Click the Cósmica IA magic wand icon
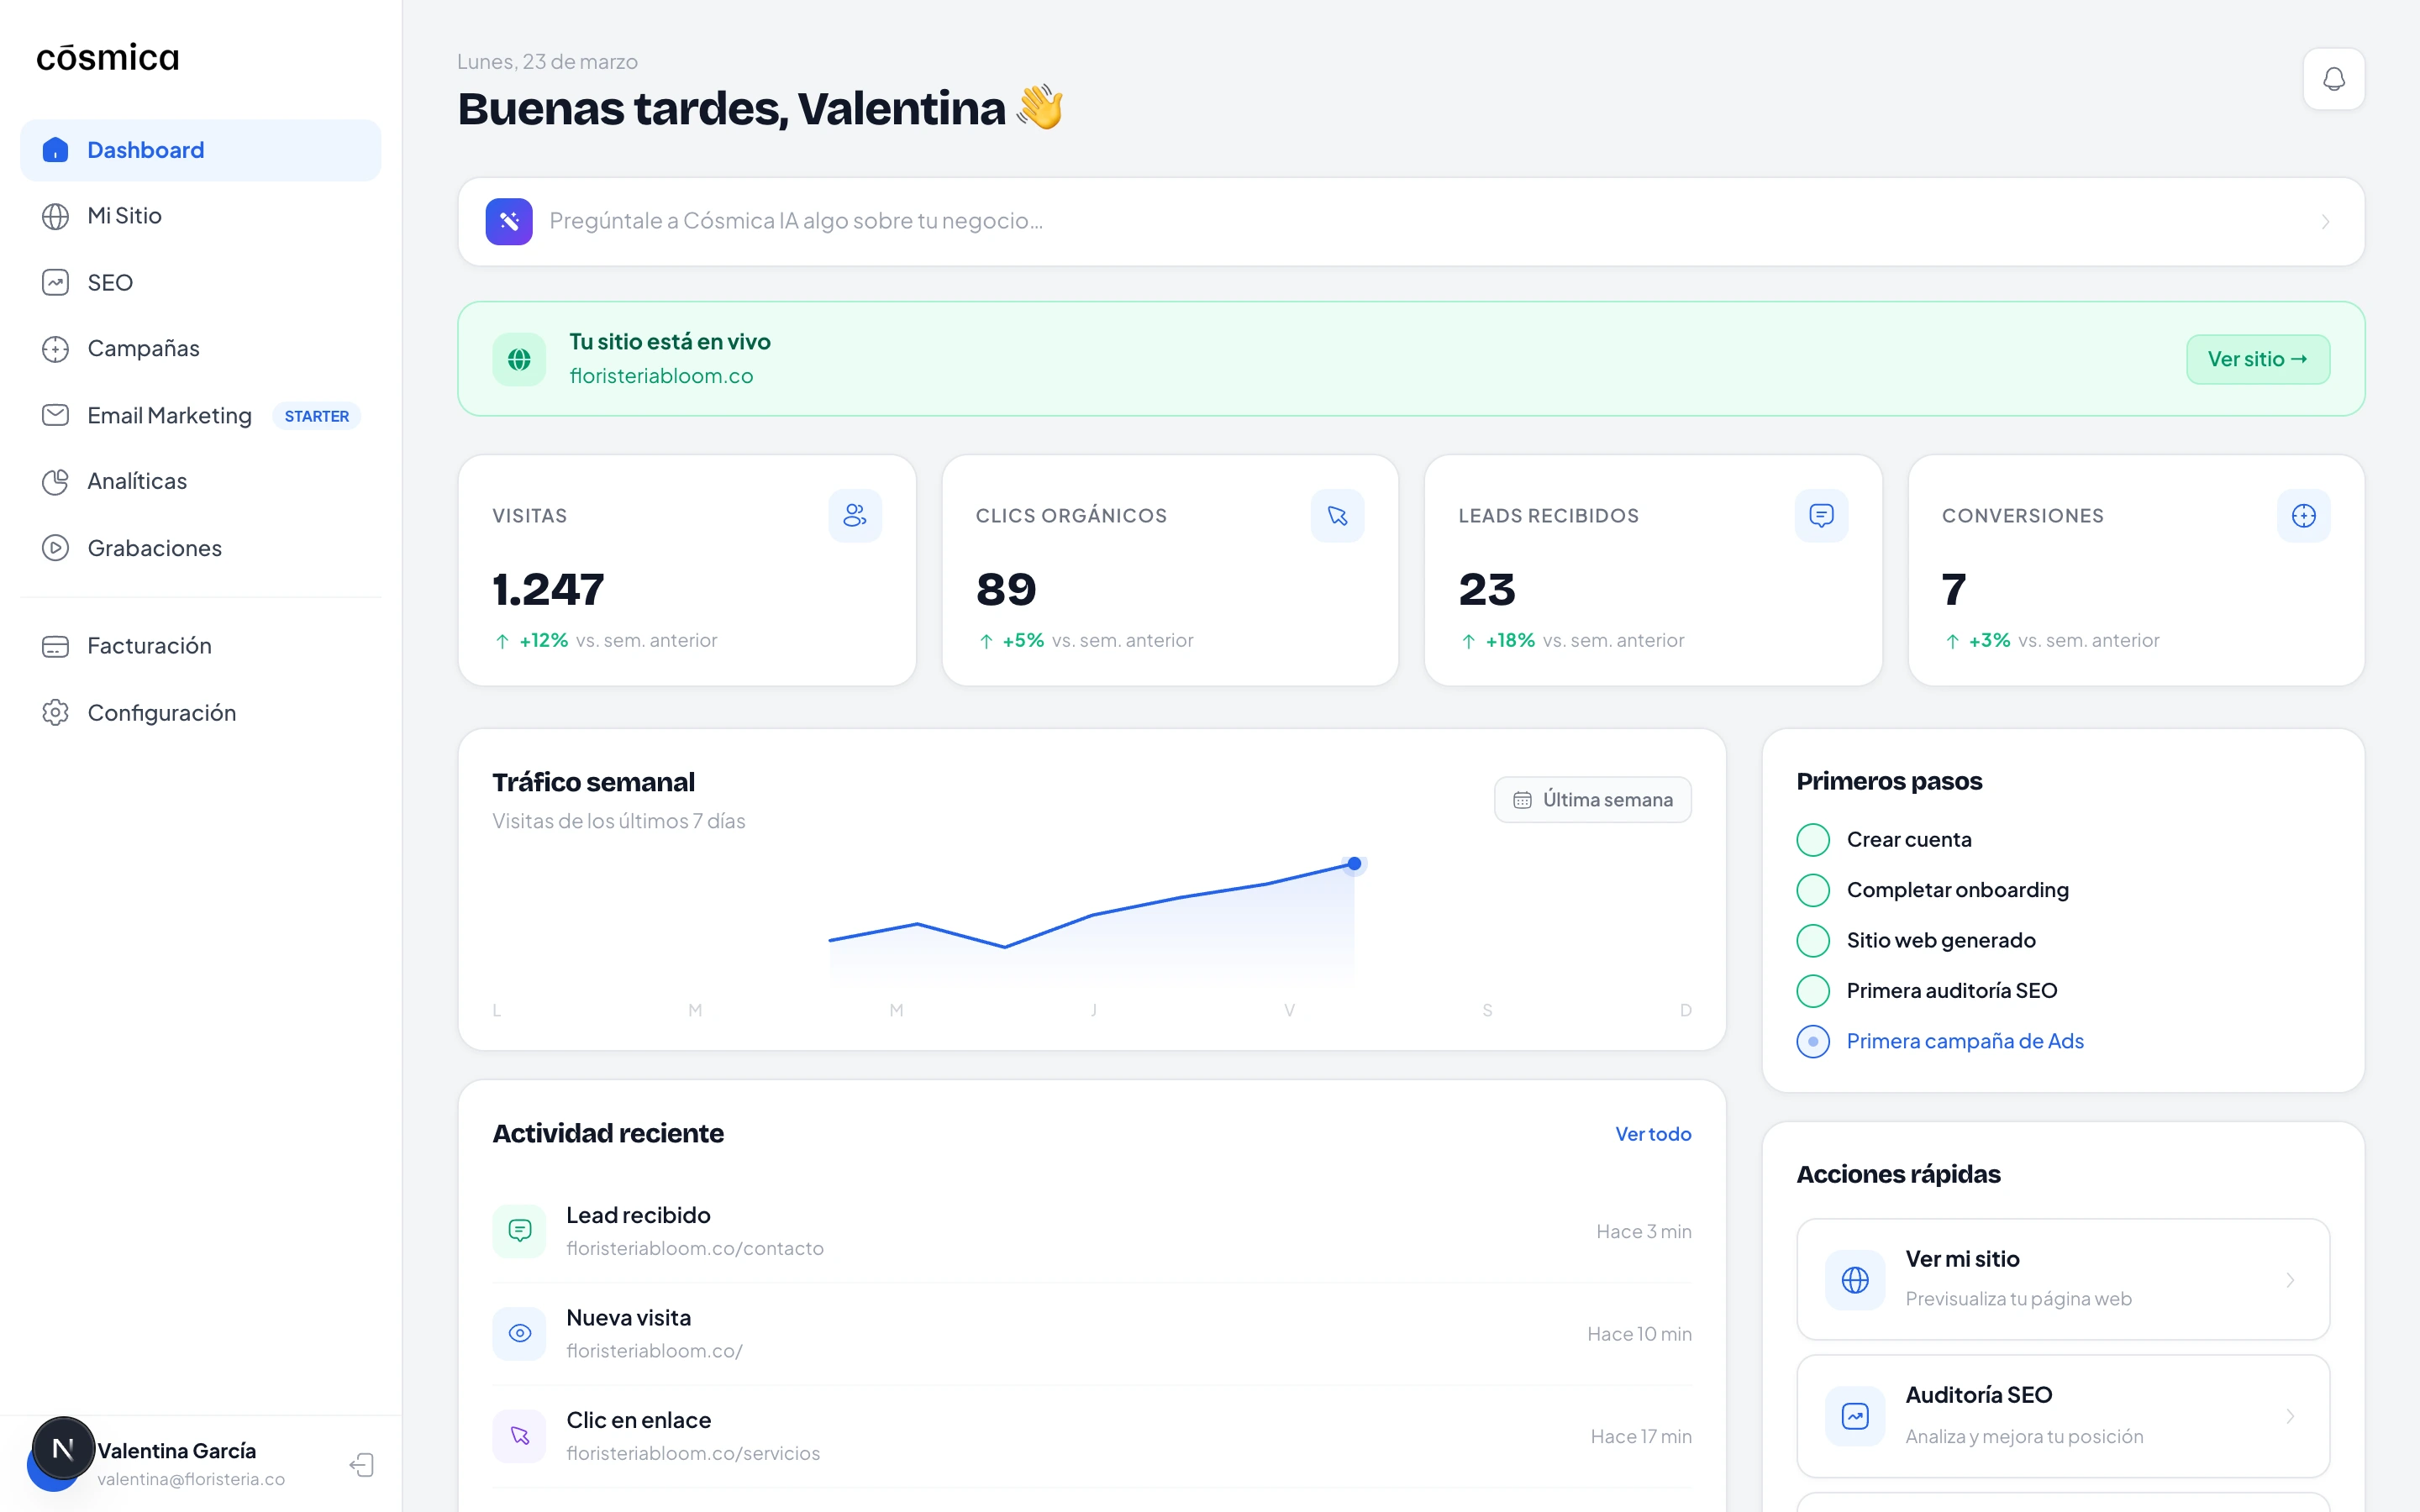Viewport: 2420px width, 1512px height. point(509,221)
